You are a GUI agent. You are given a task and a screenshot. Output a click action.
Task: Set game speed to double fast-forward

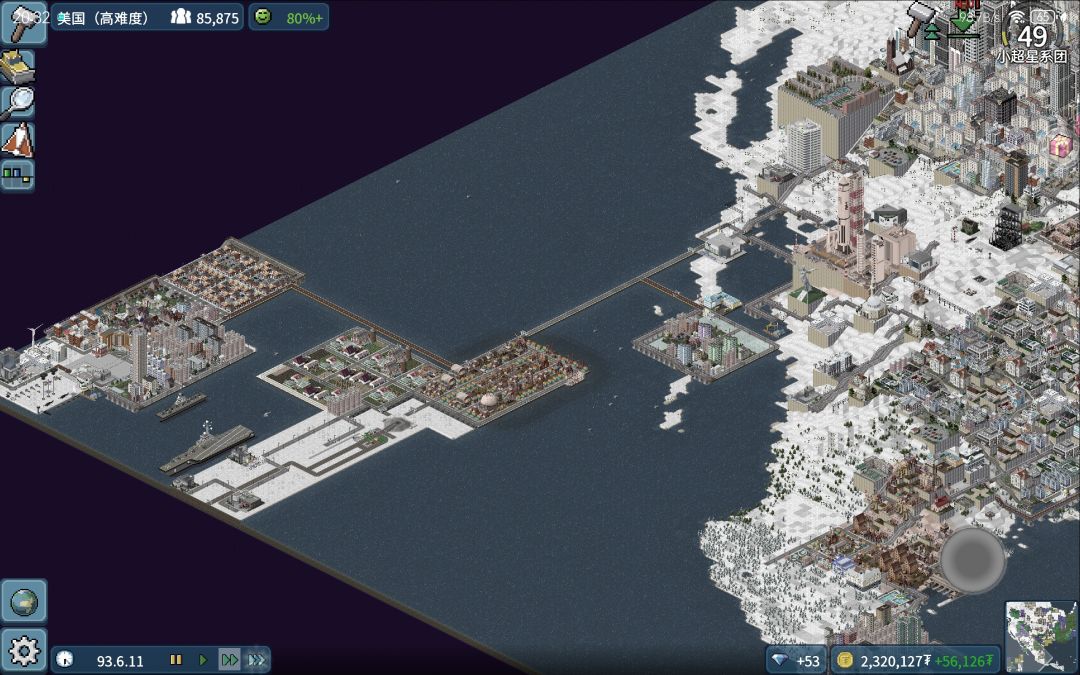[x=229, y=660]
